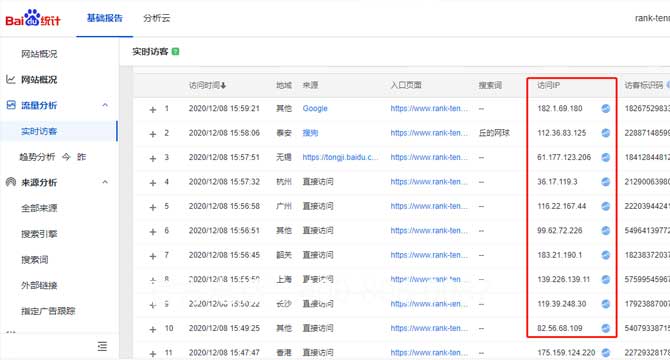Click the blue icon beside IP 99.62.72.226
The image size is (670, 360).
pyautogui.click(x=605, y=231)
